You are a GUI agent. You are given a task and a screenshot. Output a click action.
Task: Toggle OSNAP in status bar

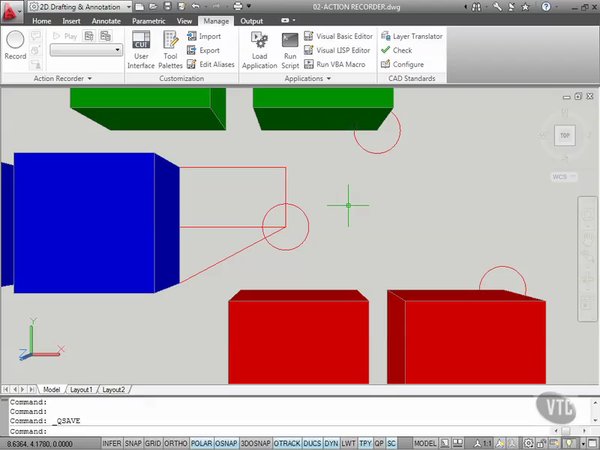(x=226, y=443)
